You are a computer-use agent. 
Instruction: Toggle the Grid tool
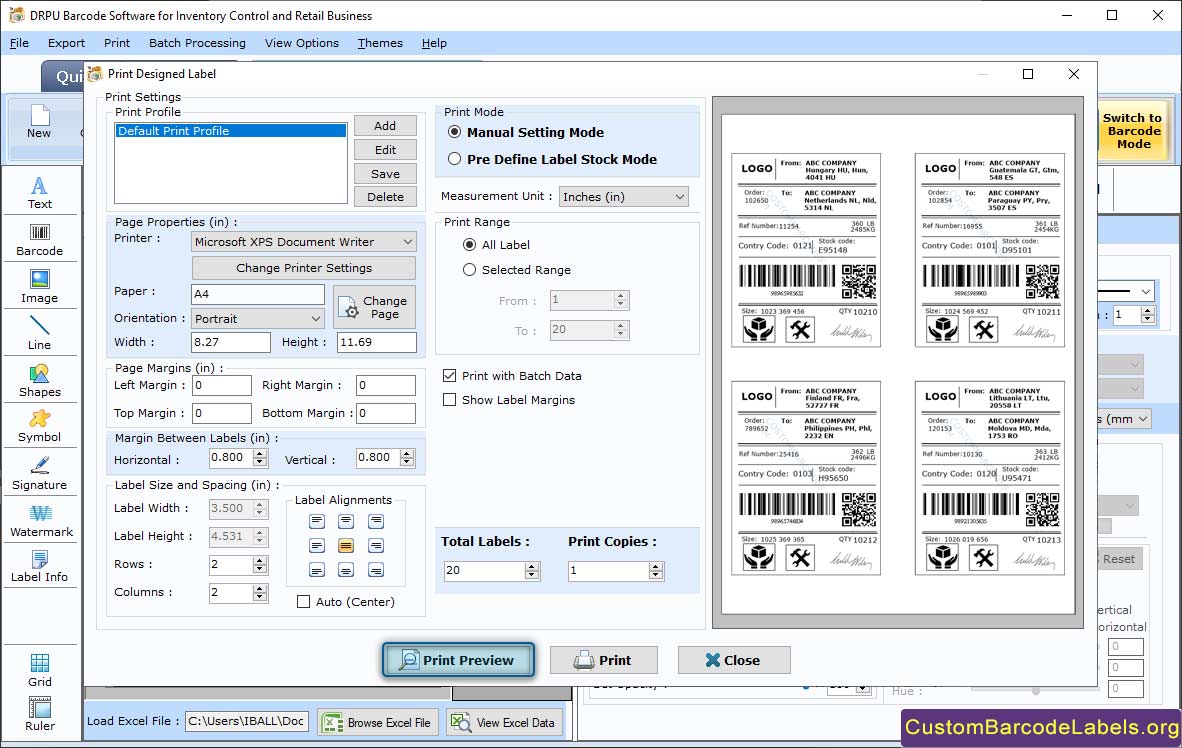point(39,670)
